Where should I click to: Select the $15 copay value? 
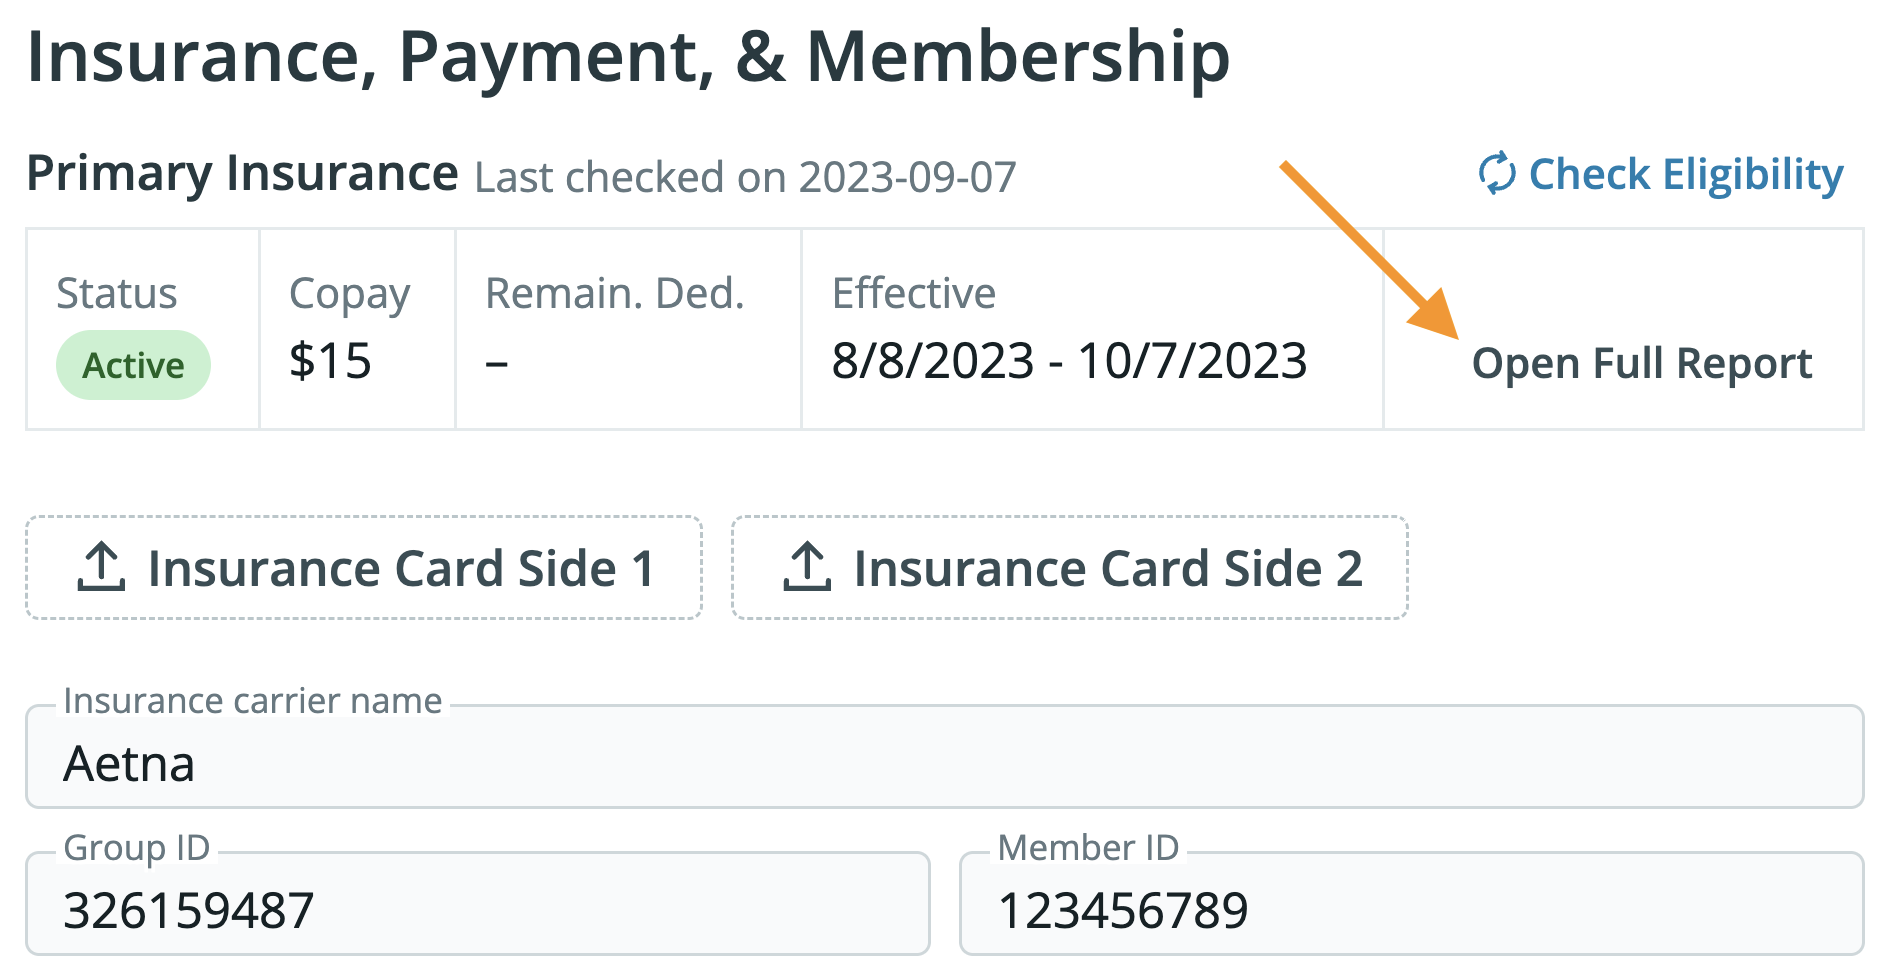point(330,361)
